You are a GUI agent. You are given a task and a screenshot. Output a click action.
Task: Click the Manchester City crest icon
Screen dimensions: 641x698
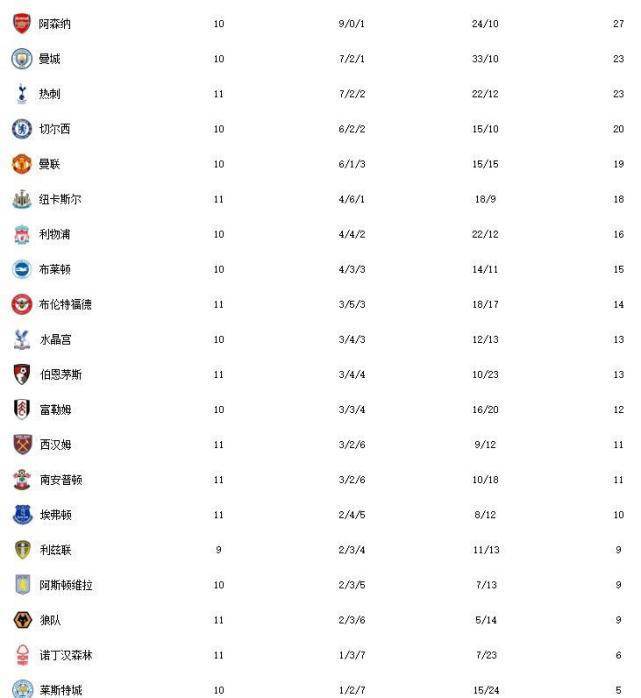click(x=21, y=58)
